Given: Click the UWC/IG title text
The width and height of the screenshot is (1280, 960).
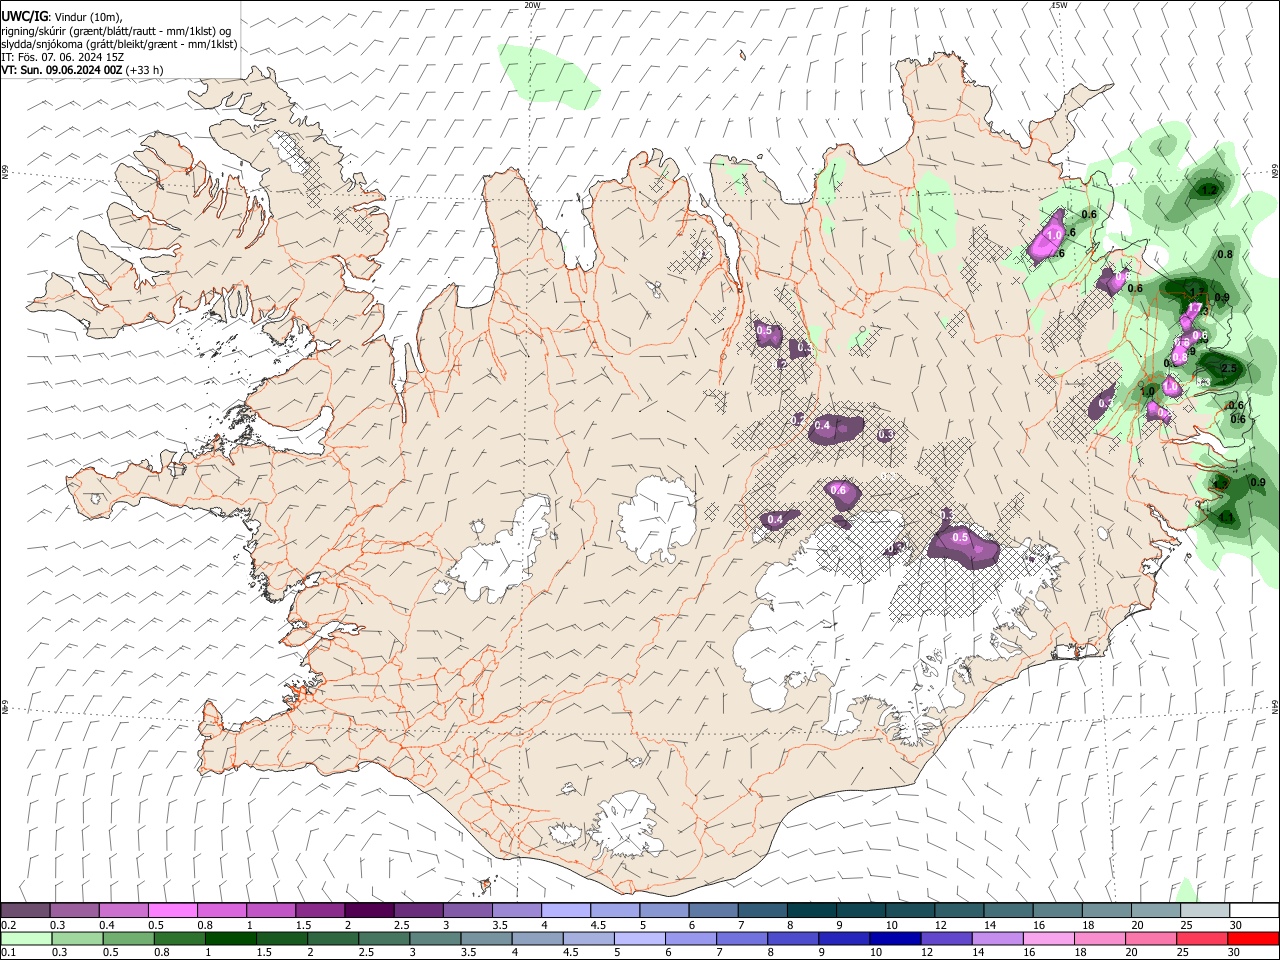Looking at the screenshot, I should (x=24, y=17).
